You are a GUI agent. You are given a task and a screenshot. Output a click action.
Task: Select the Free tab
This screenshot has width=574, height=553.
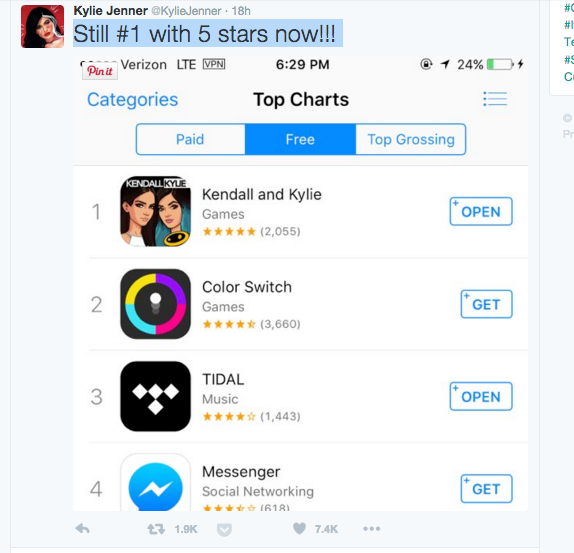(300, 139)
